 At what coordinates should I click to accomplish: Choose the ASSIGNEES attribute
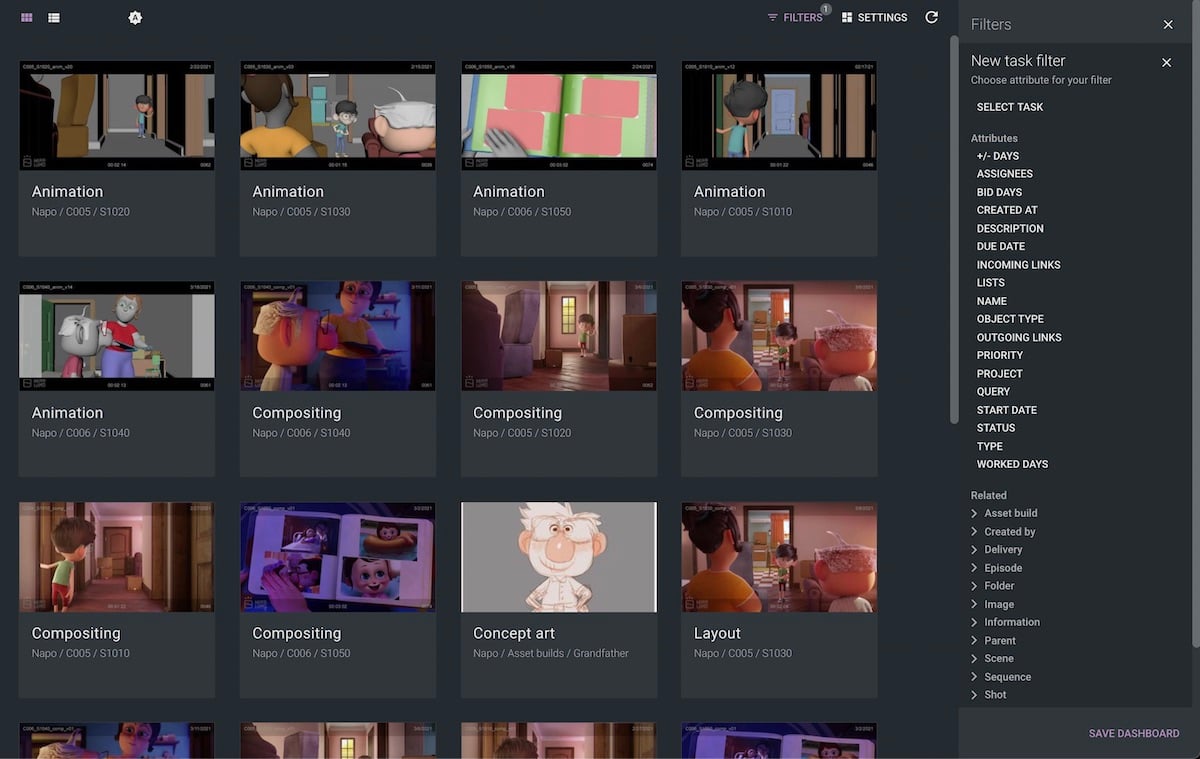pos(1005,174)
